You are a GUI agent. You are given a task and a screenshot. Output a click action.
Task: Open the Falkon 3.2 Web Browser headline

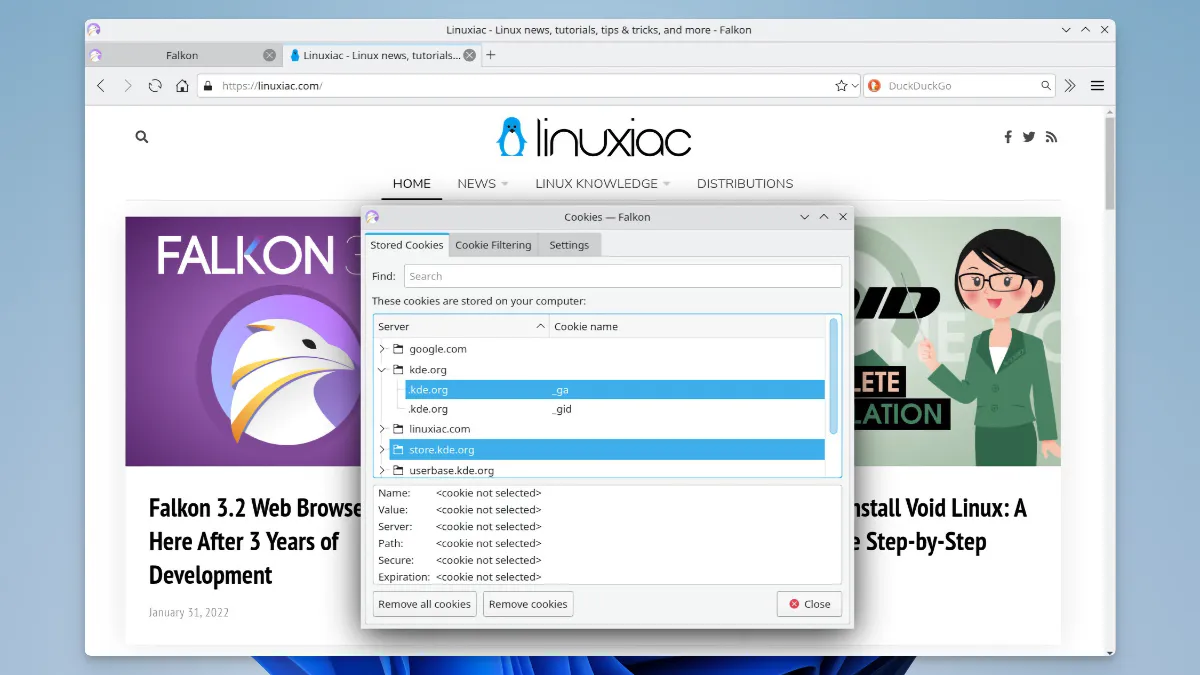click(256, 541)
